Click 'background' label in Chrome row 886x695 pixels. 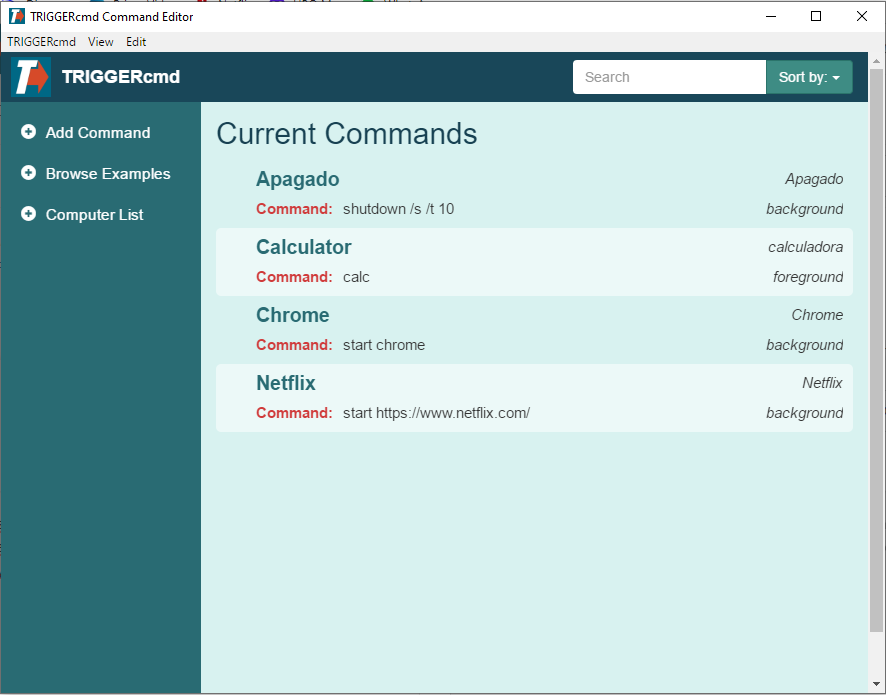[x=805, y=345]
